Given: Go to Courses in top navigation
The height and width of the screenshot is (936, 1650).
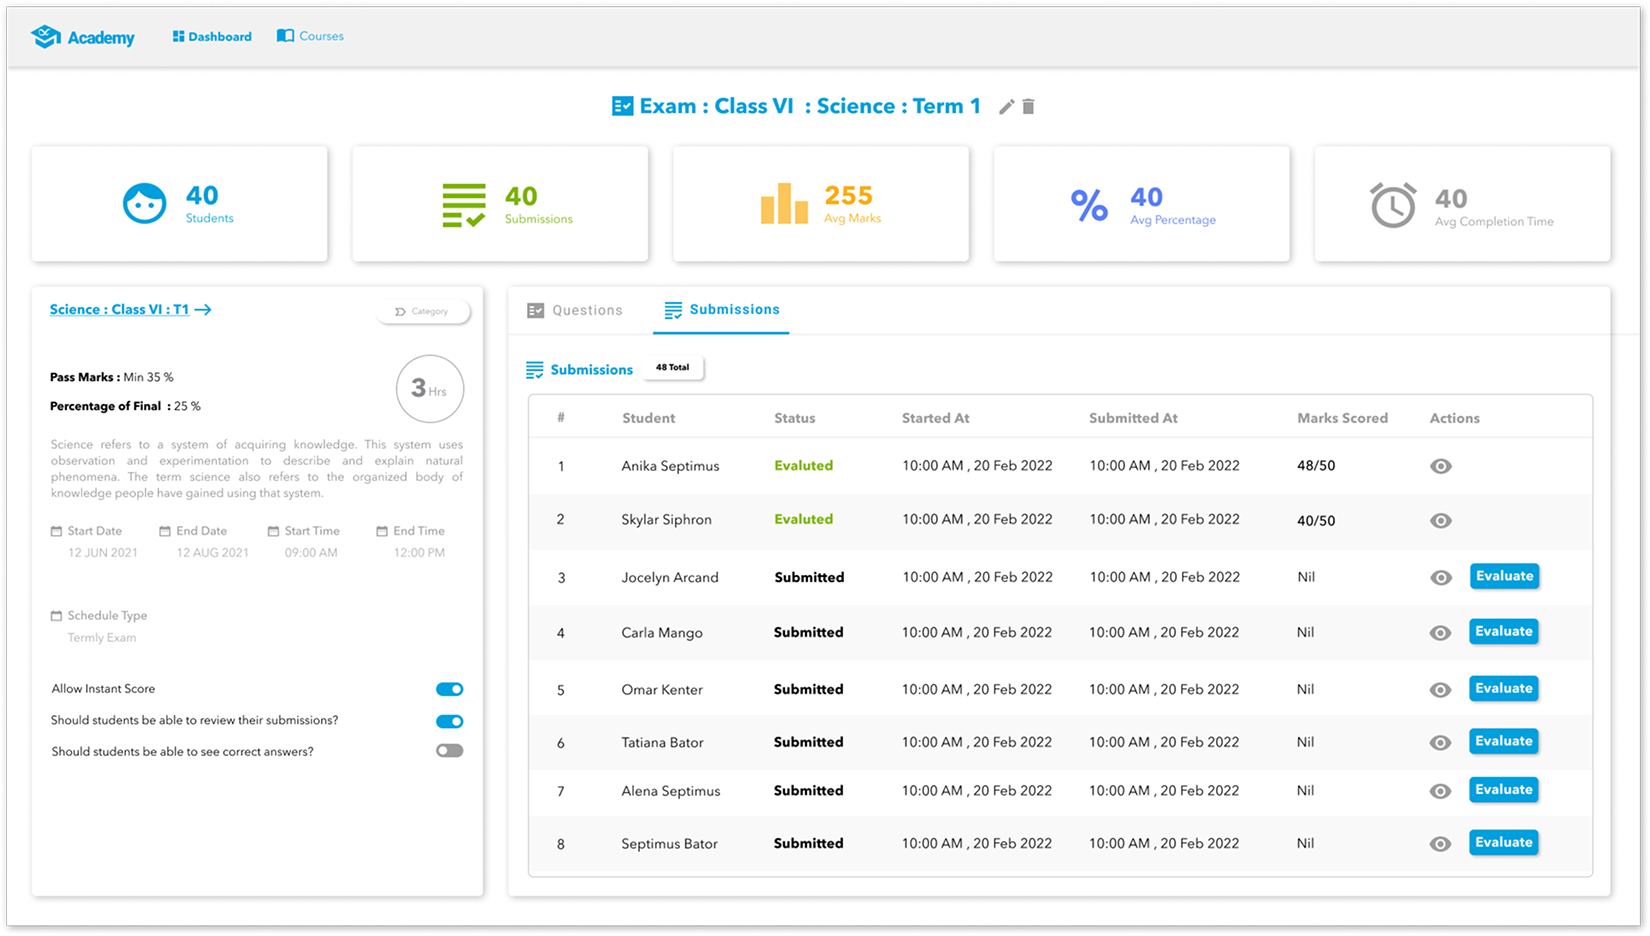Looking at the screenshot, I should (x=310, y=36).
